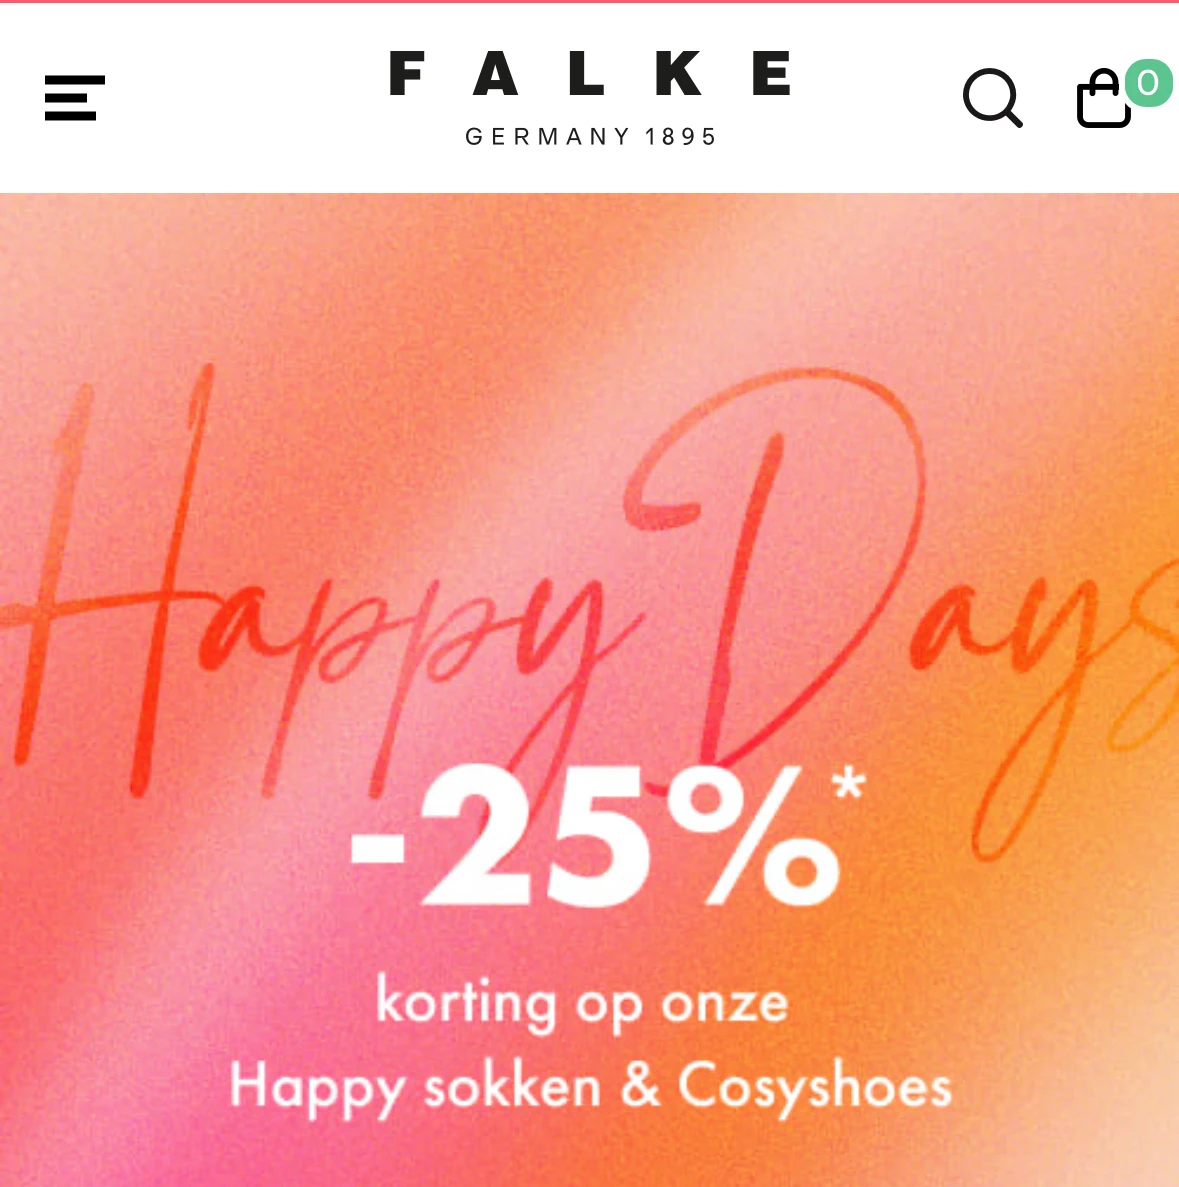The height and width of the screenshot is (1187, 1179).
Task: Click the cart item count badge
Action: tap(1147, 84)
